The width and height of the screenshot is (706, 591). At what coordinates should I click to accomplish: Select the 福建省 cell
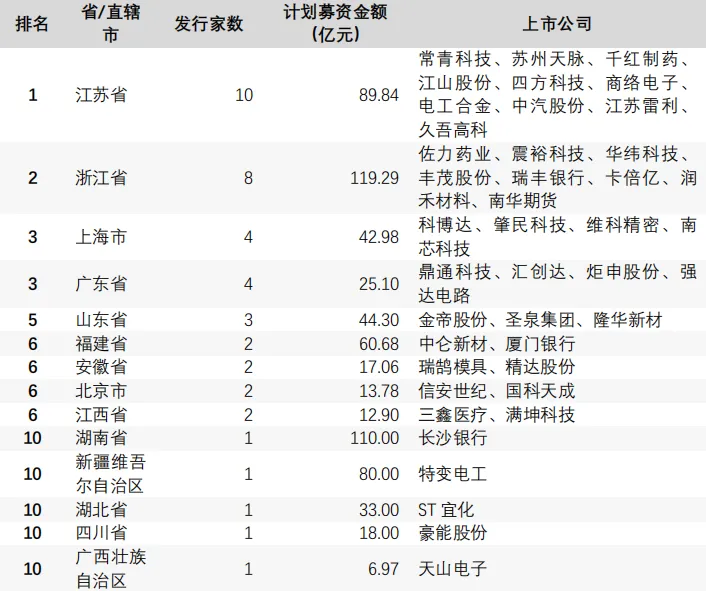click(101, 344)
